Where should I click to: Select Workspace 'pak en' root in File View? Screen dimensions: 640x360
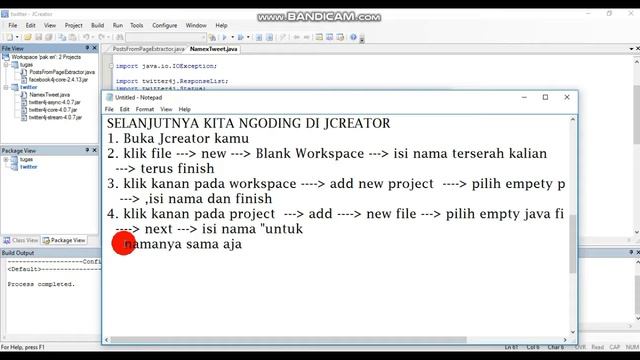(46, 57)
